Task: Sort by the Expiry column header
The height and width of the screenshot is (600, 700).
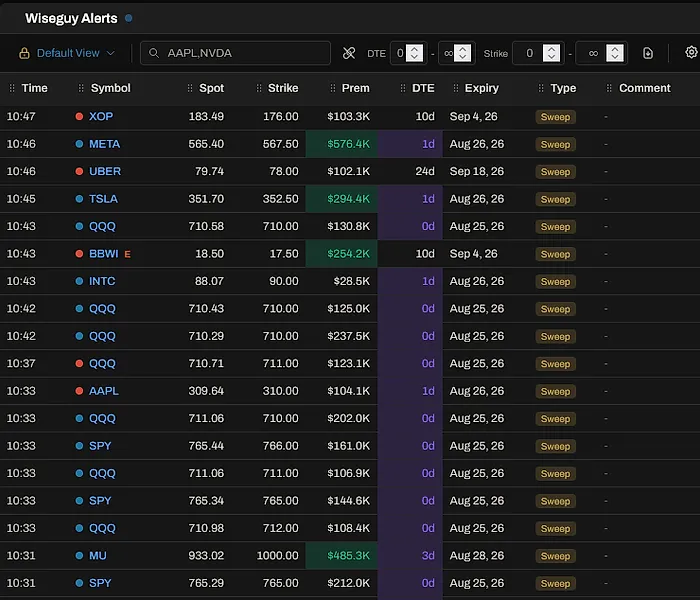Action: pos(482,88)
